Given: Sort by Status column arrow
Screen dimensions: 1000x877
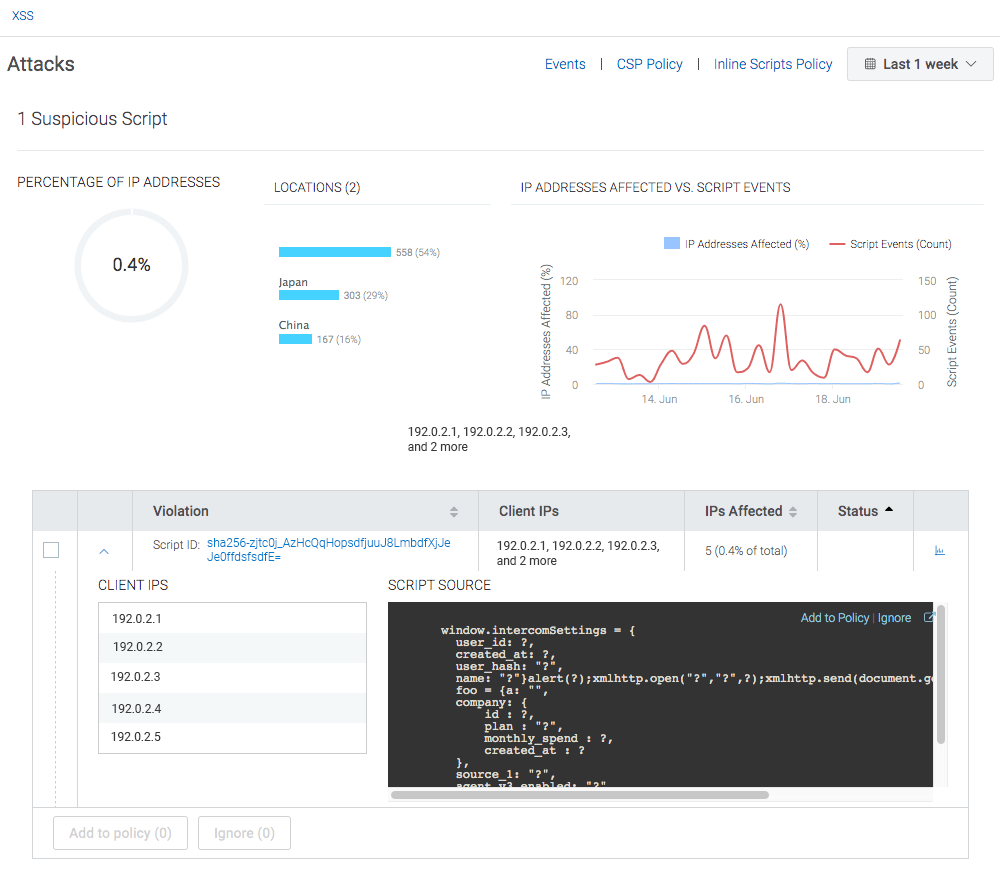Looking at the screenshot, I should 889,510.
